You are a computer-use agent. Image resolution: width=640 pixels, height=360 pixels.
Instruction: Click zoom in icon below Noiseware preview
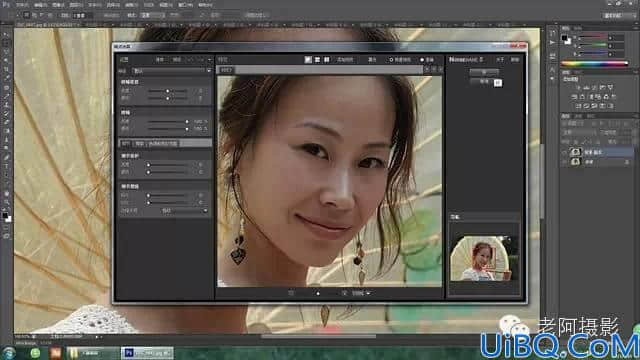pos(344,293)
